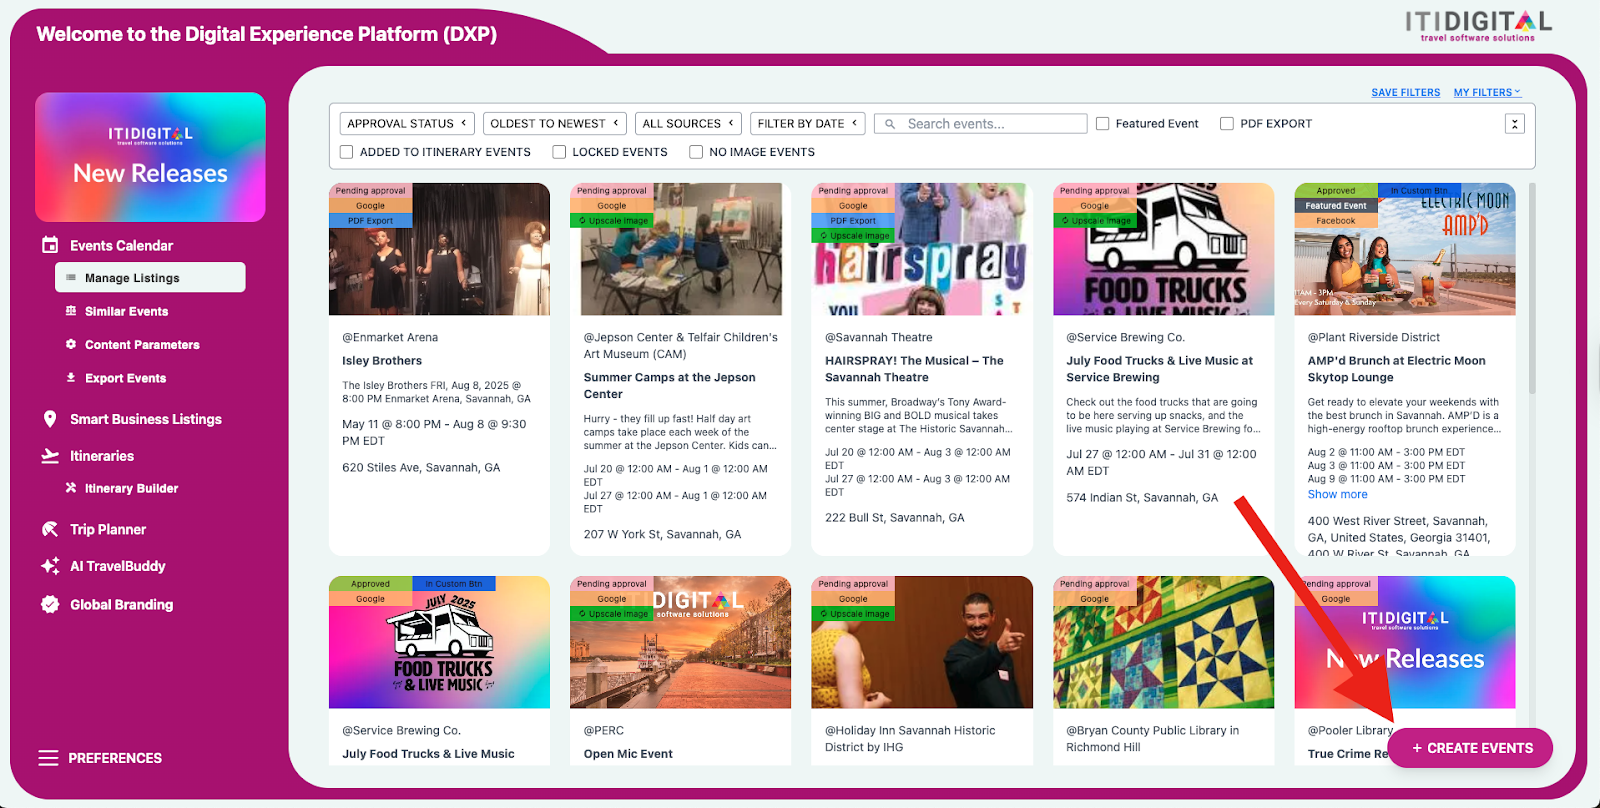This screenshot has height=808, width=1600.
Task: Check Added to Itinerary Events
Action: (346, 152)
